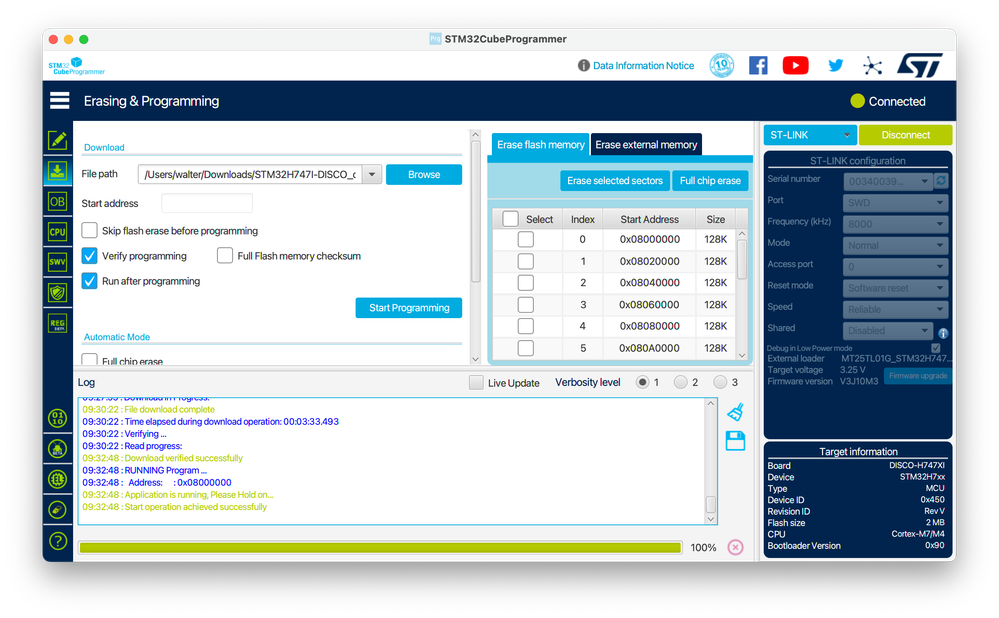Open the hamburger main menu
The width and height of the screenshot is (999, 618).
(59, 101)
